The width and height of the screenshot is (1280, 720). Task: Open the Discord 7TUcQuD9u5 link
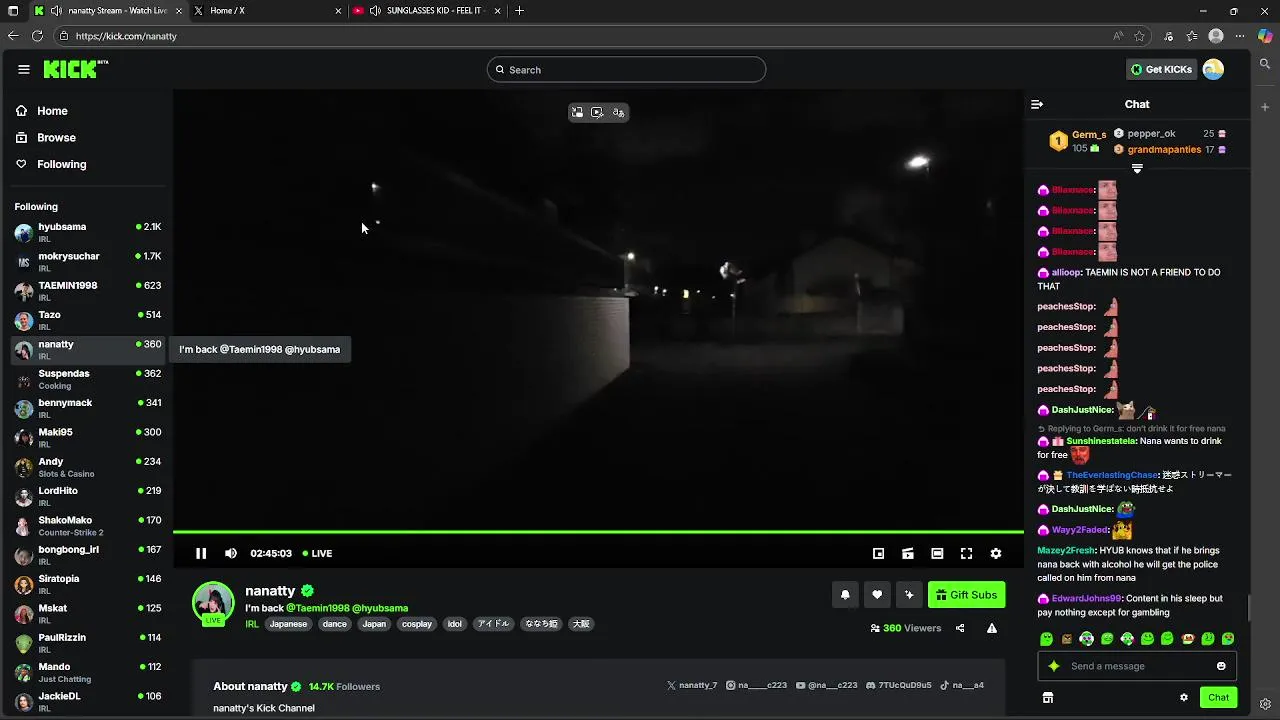(899, 685)
